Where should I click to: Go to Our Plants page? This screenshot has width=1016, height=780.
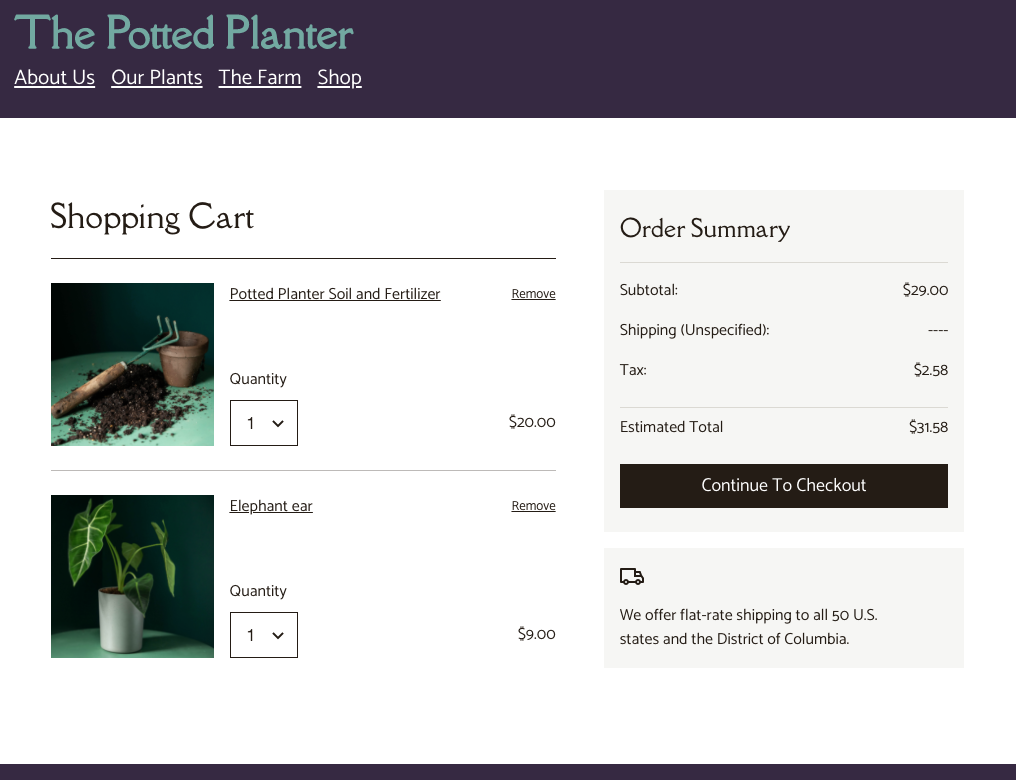(x=157, y=77)
